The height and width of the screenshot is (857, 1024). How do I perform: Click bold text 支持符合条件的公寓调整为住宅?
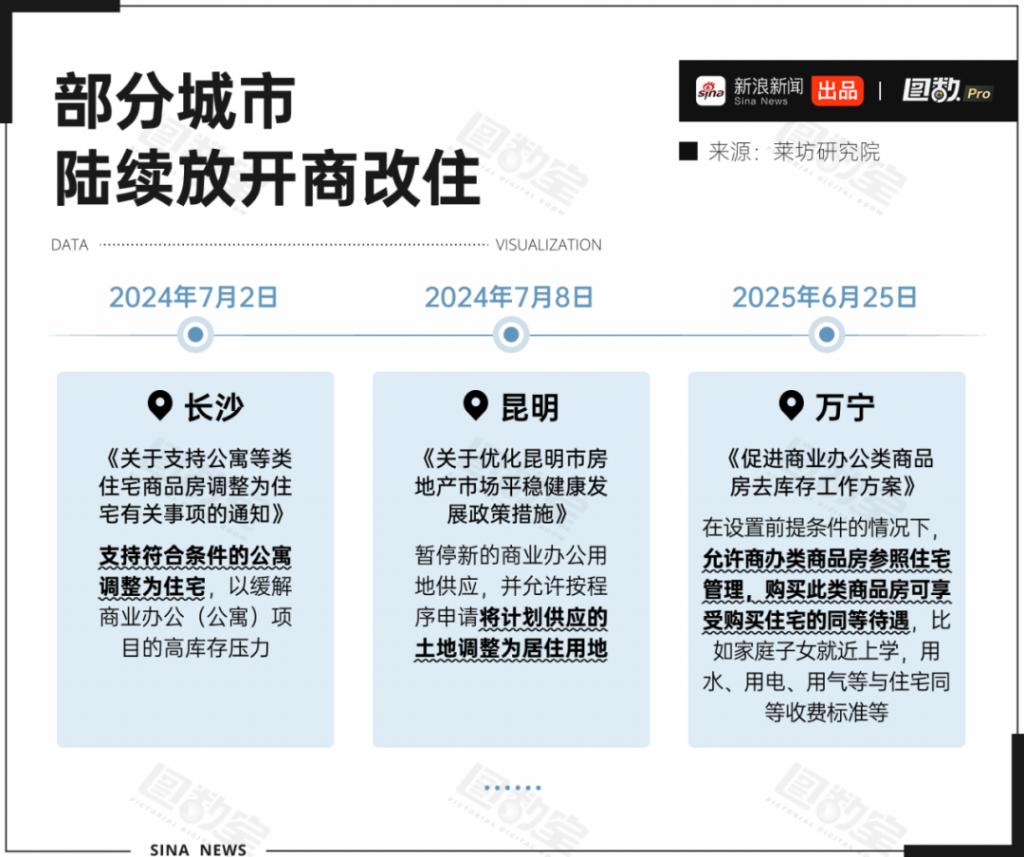[x=195, y=571]
